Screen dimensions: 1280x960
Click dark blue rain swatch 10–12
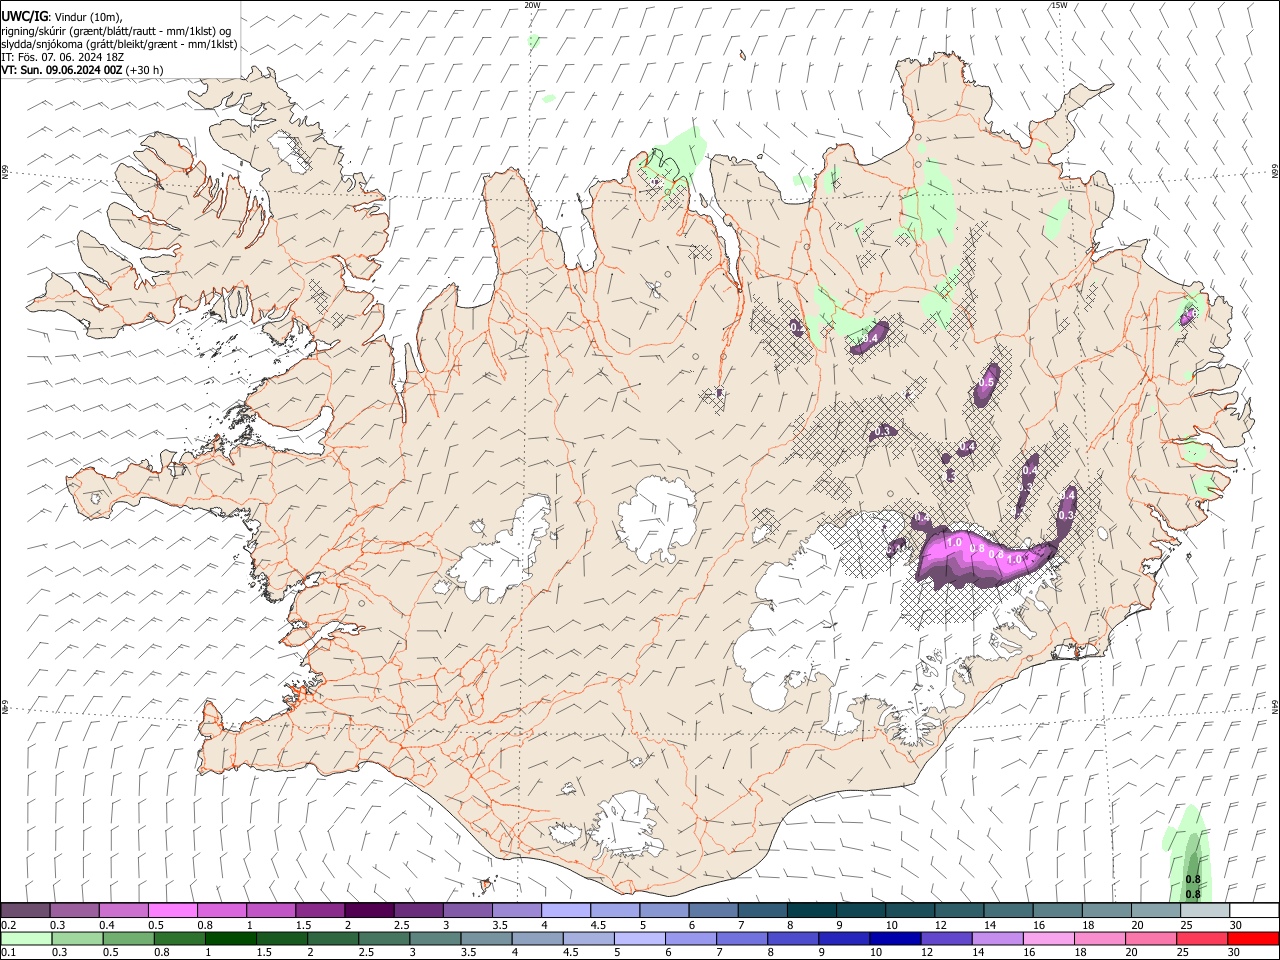(x=895, y=939)
